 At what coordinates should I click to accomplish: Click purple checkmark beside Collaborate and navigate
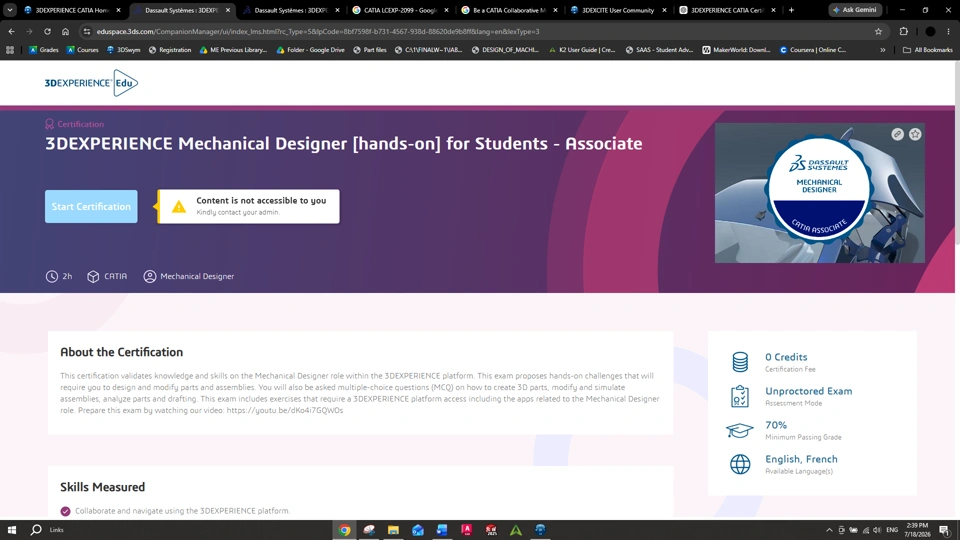pos(66,511)
